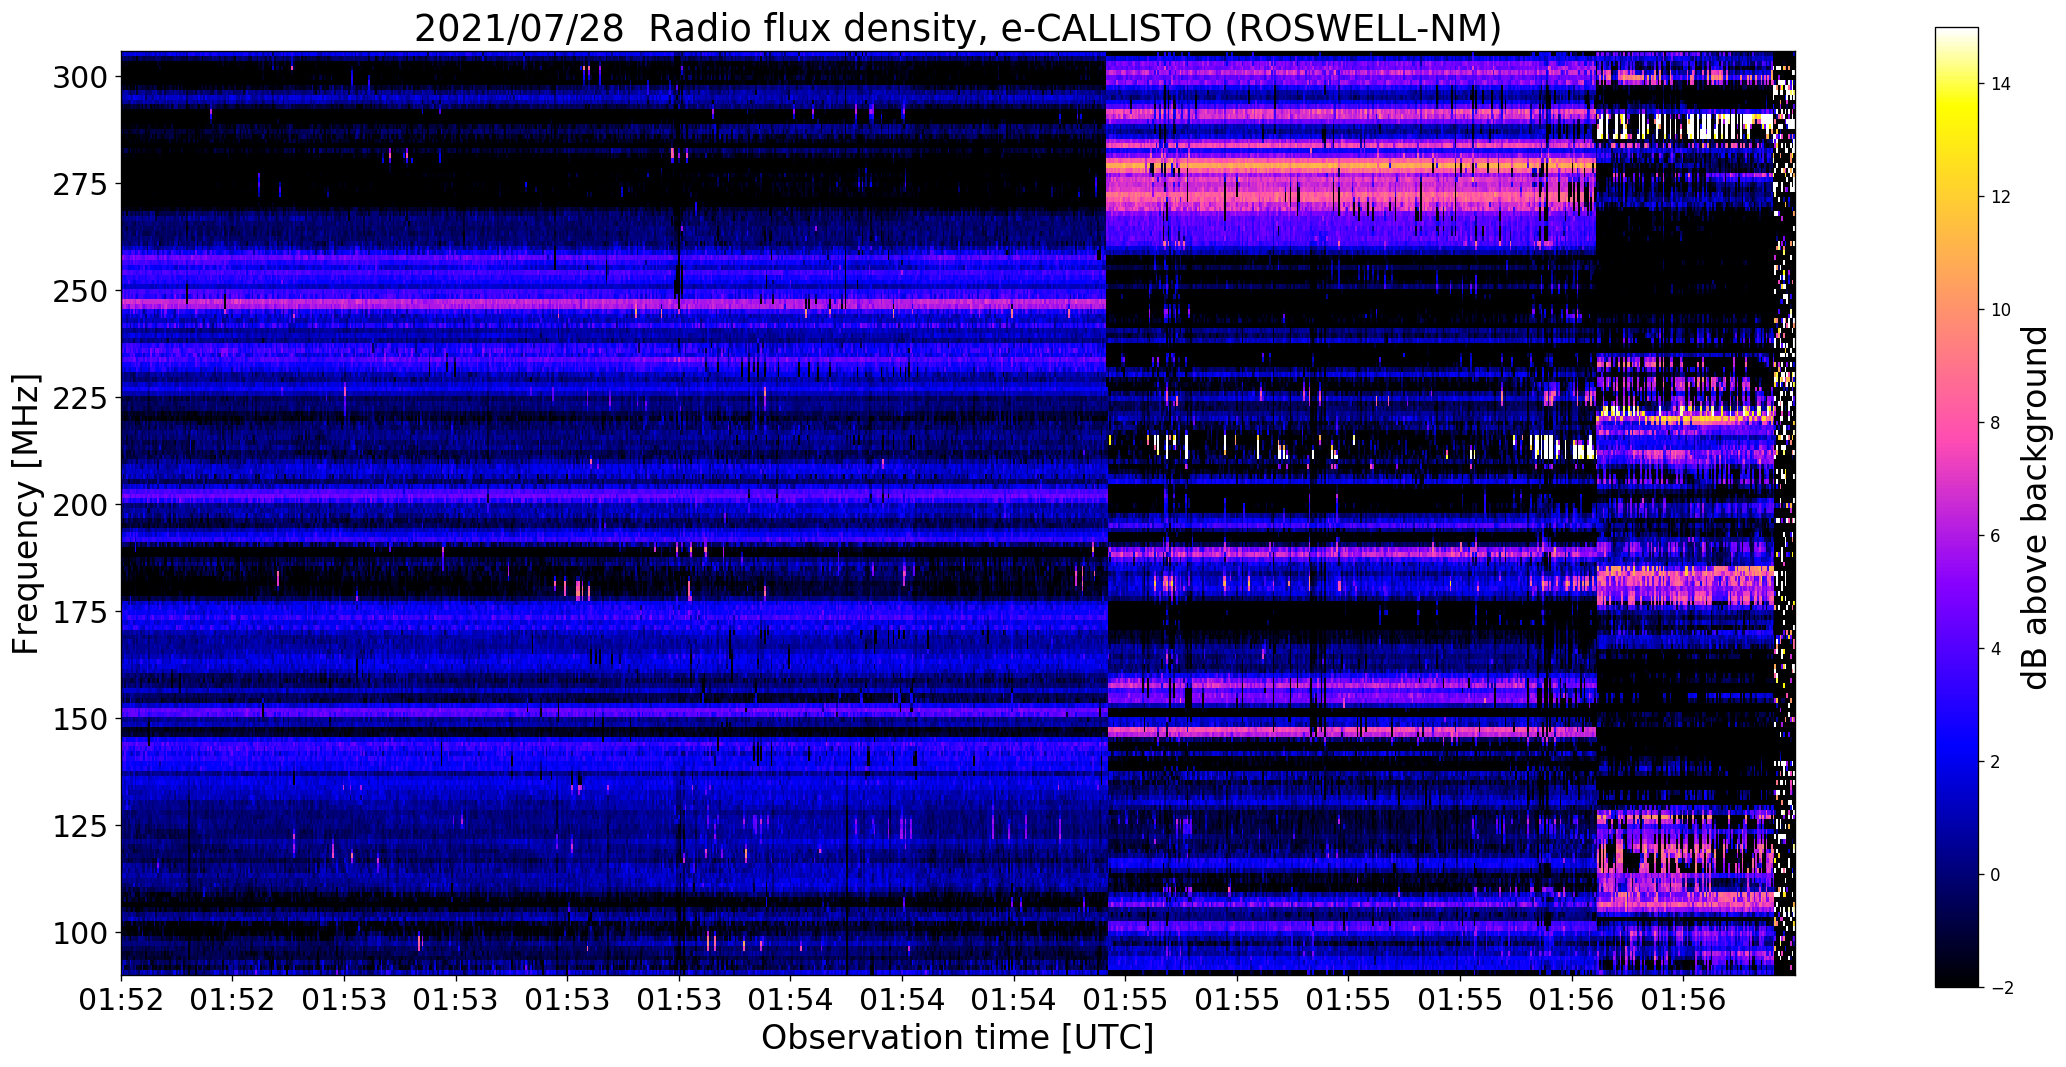
Task: Click the 8 value on the colorbar scale
Action: tap(1996, 423)
